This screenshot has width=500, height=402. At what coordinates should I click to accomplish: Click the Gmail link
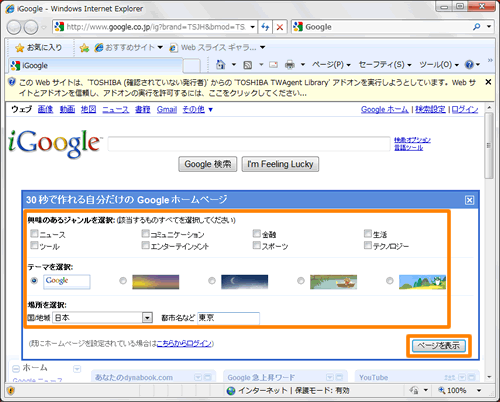click(x=167, y=109)
